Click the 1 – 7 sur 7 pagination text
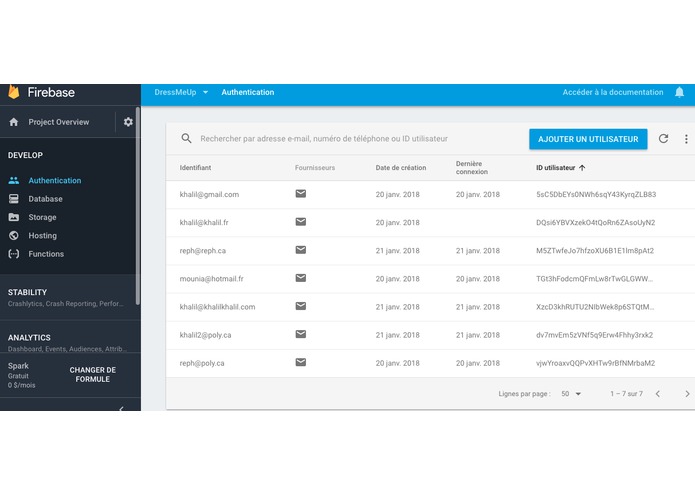This screenshot has height=494, width=695. coord(626,394)
